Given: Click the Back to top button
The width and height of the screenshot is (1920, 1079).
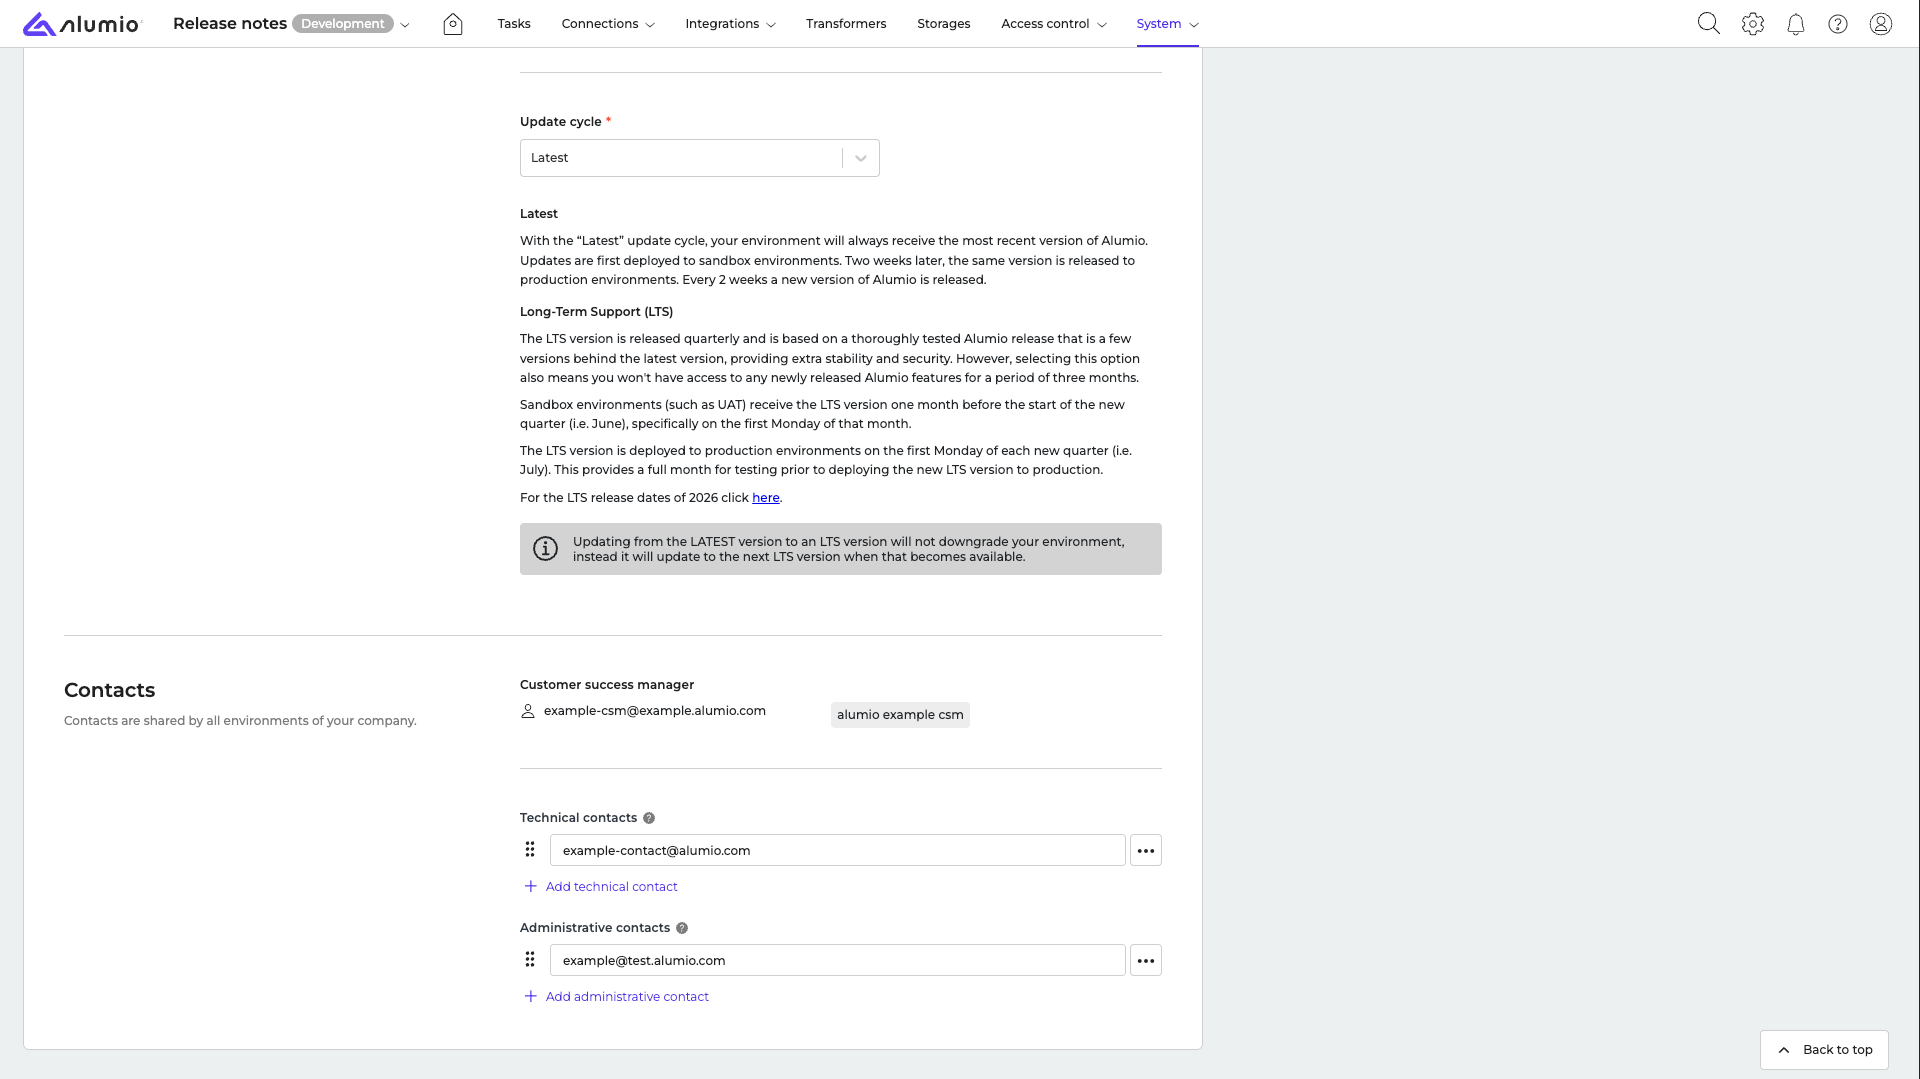Looking at the screenshot, I should [1824, 1050].
